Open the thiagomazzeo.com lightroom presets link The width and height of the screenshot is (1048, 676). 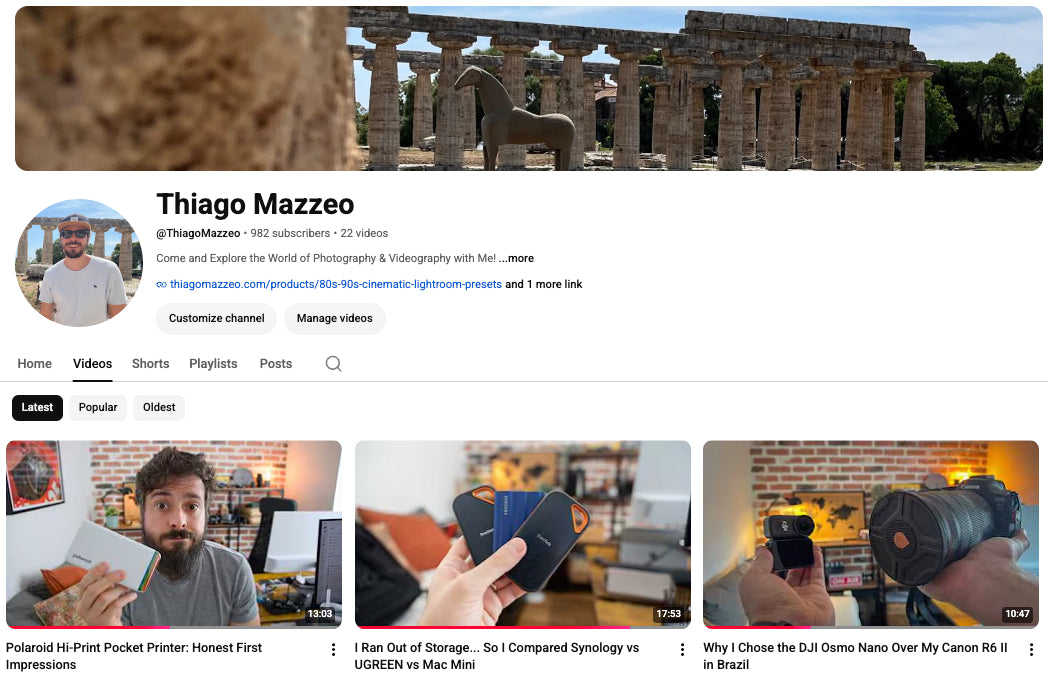pyautogui.click(x=336, y=284)
